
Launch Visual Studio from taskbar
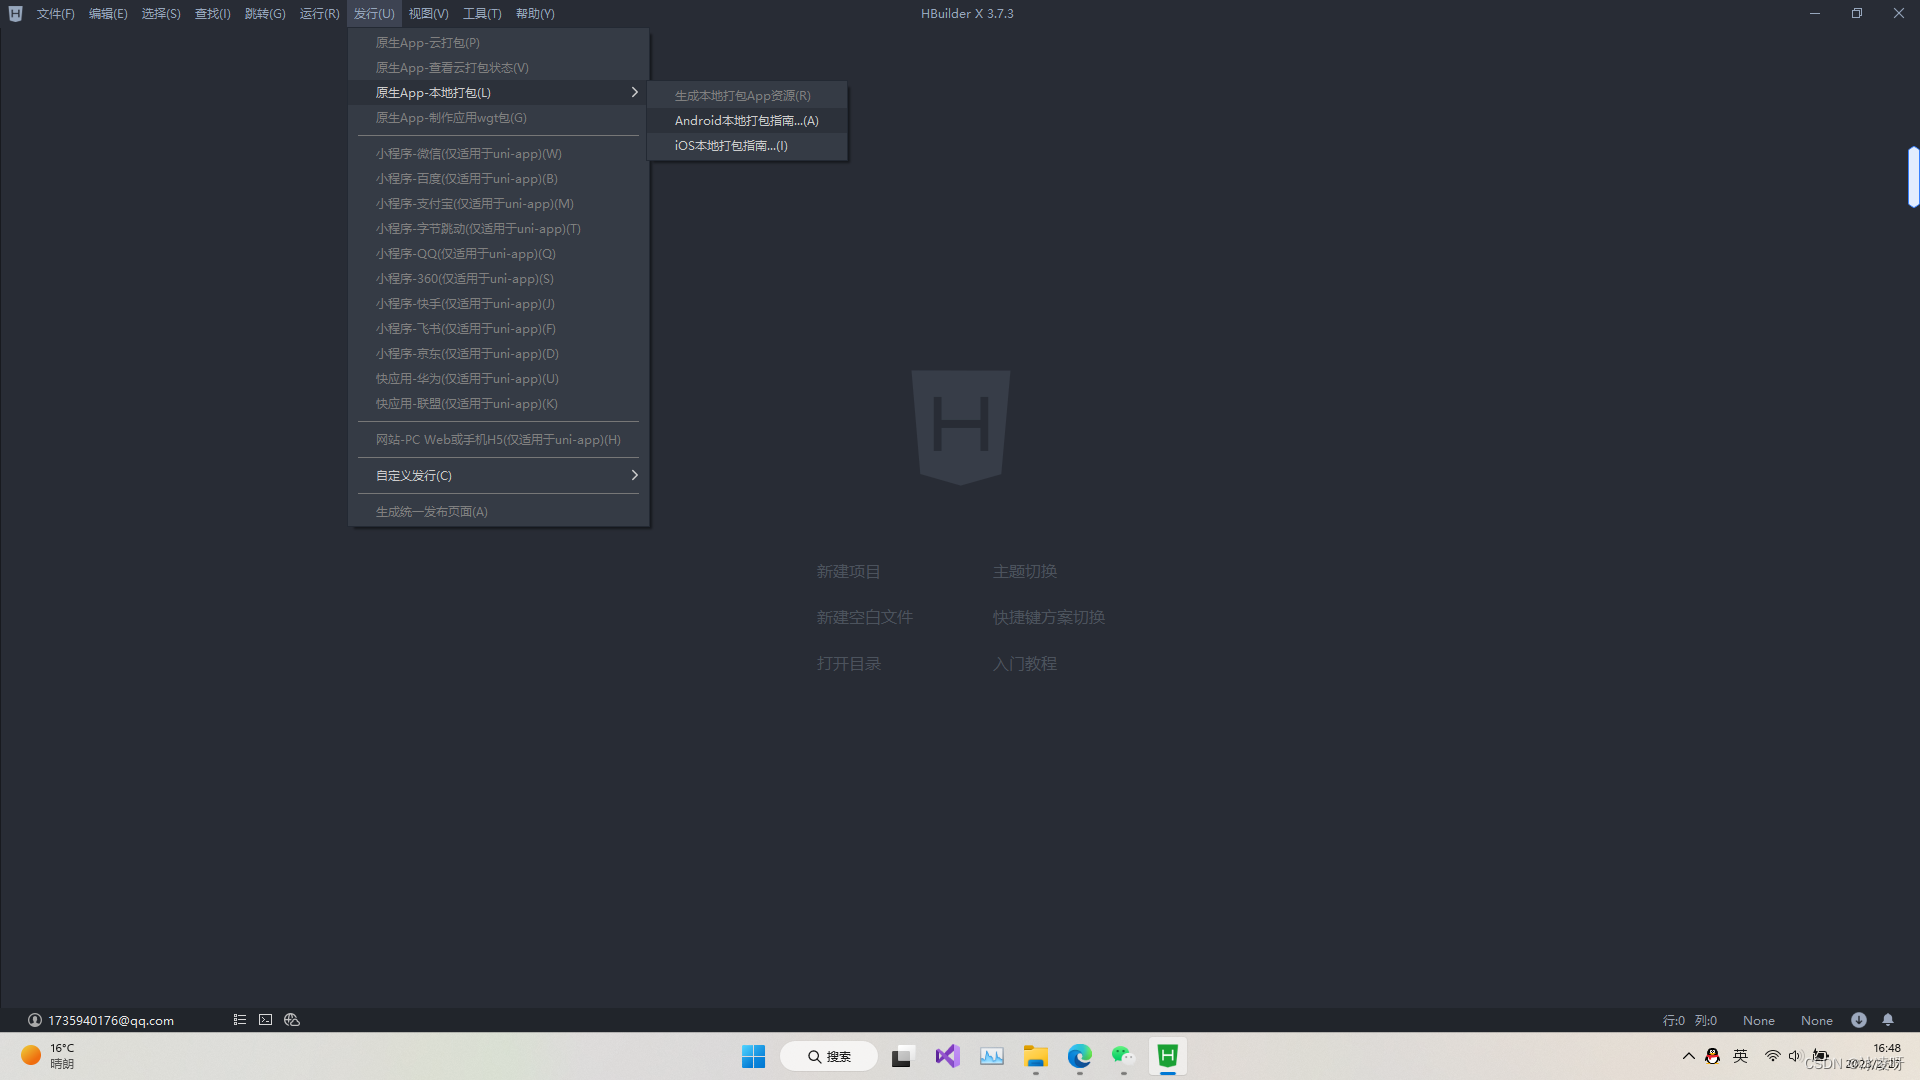[x=948, y=1056]
